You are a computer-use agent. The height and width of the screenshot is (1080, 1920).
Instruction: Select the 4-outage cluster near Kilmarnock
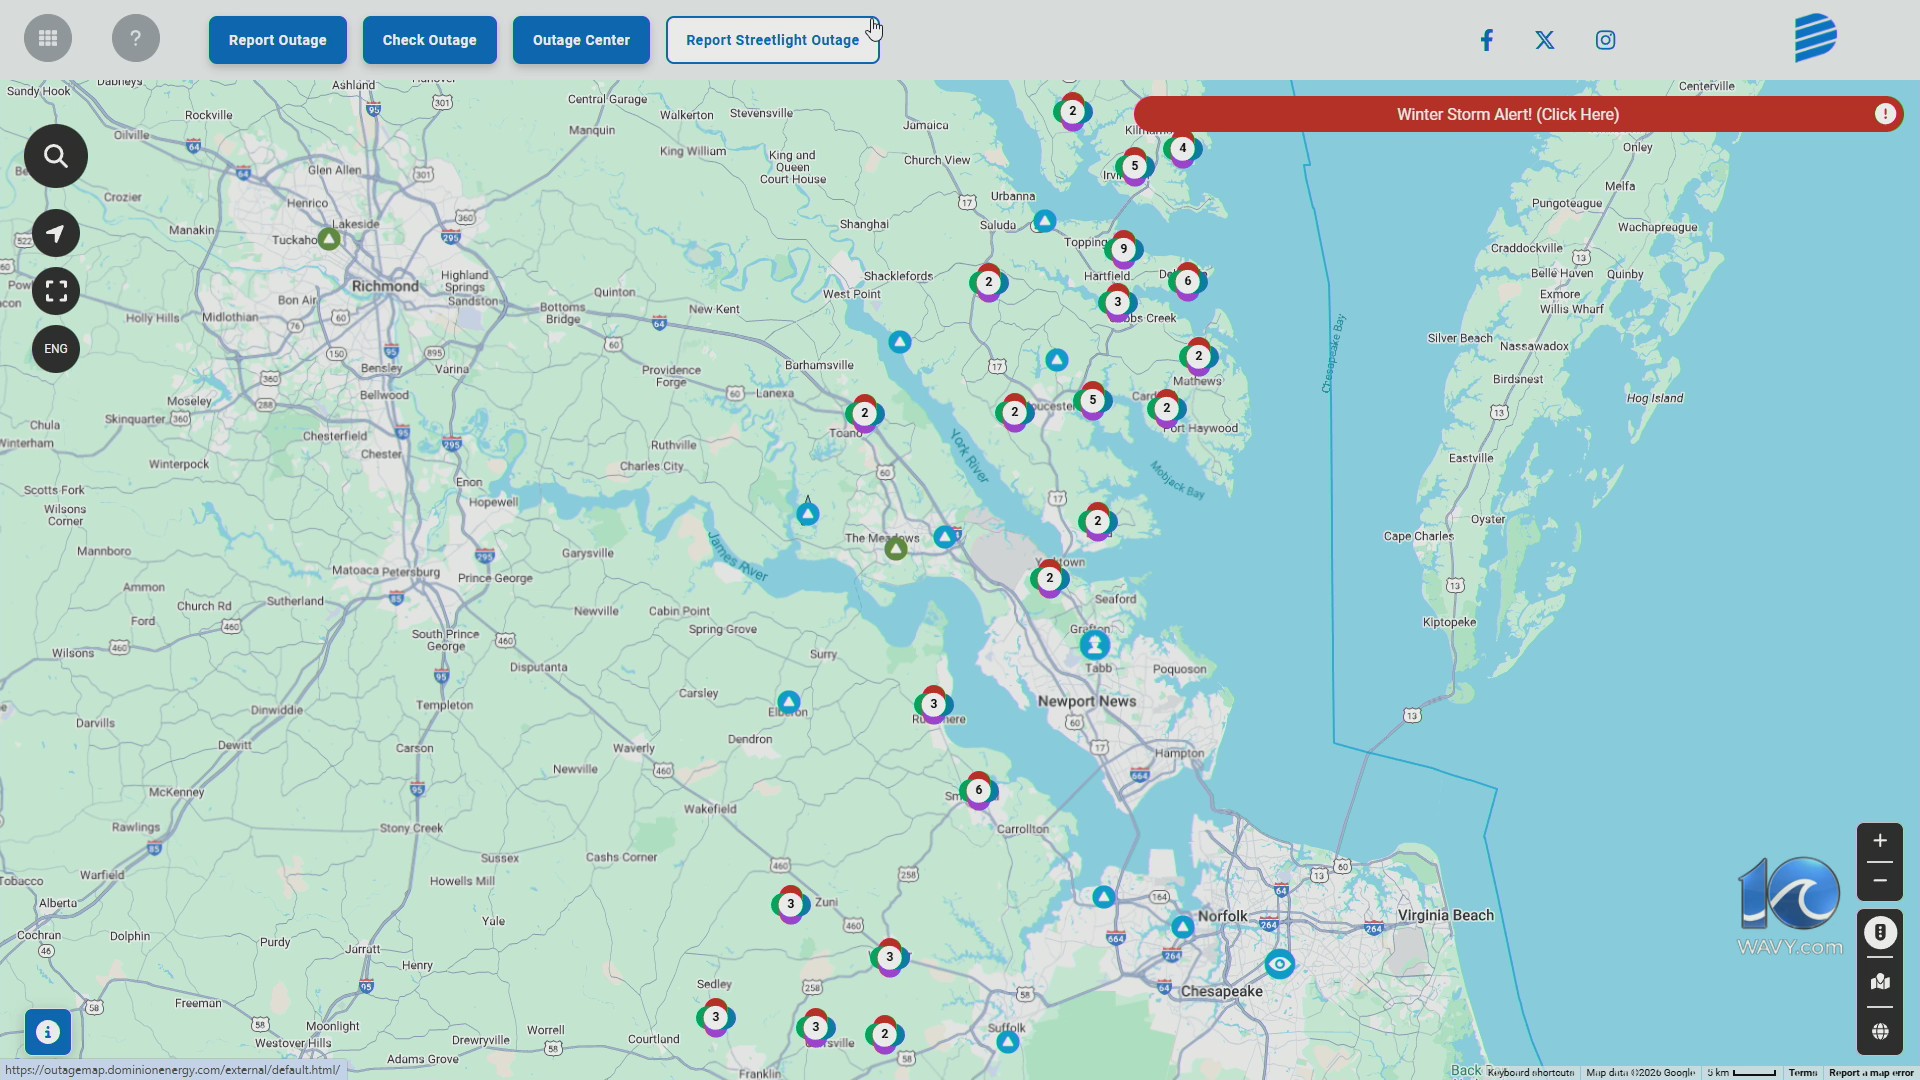tap(1183, 148)
